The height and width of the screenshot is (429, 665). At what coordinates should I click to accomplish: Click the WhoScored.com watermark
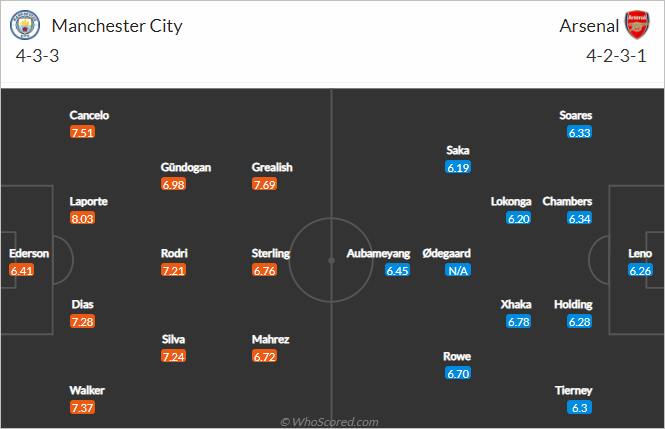point(329,422)
